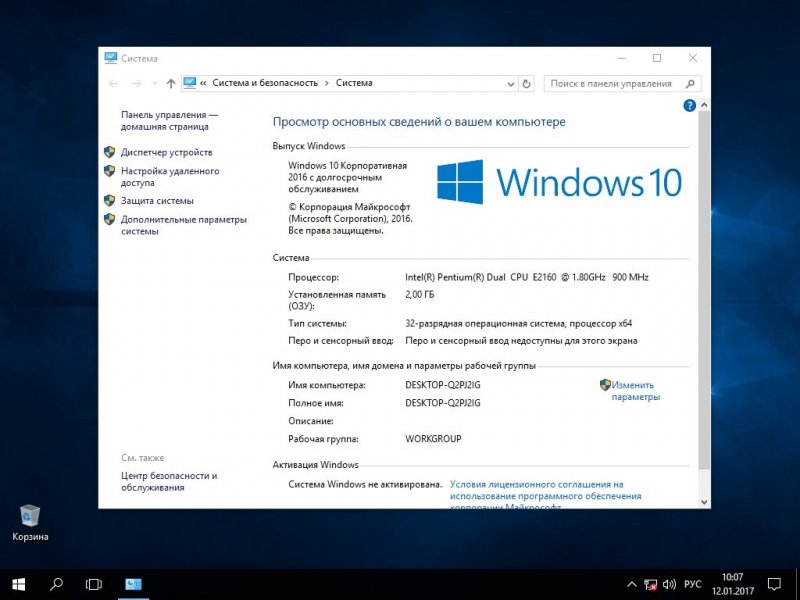Click the control panel search field

[622, 84]
